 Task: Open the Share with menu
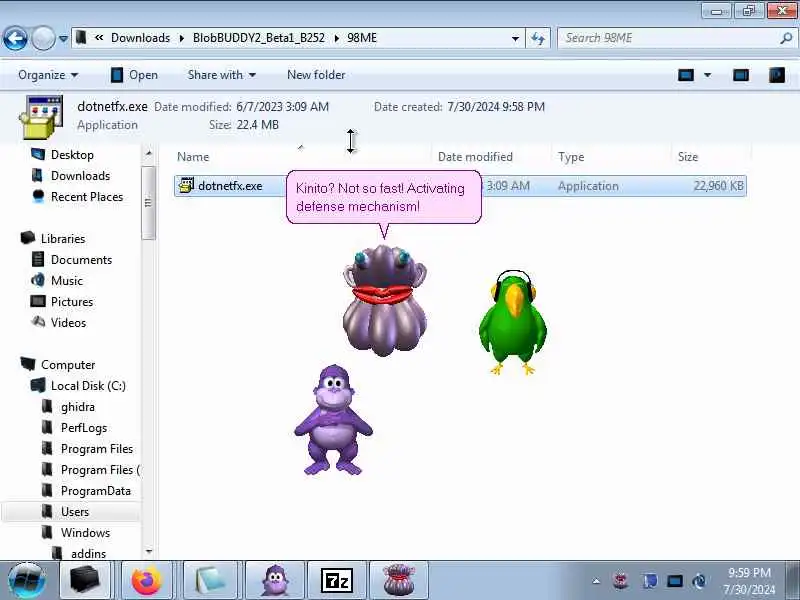[221, 75]
